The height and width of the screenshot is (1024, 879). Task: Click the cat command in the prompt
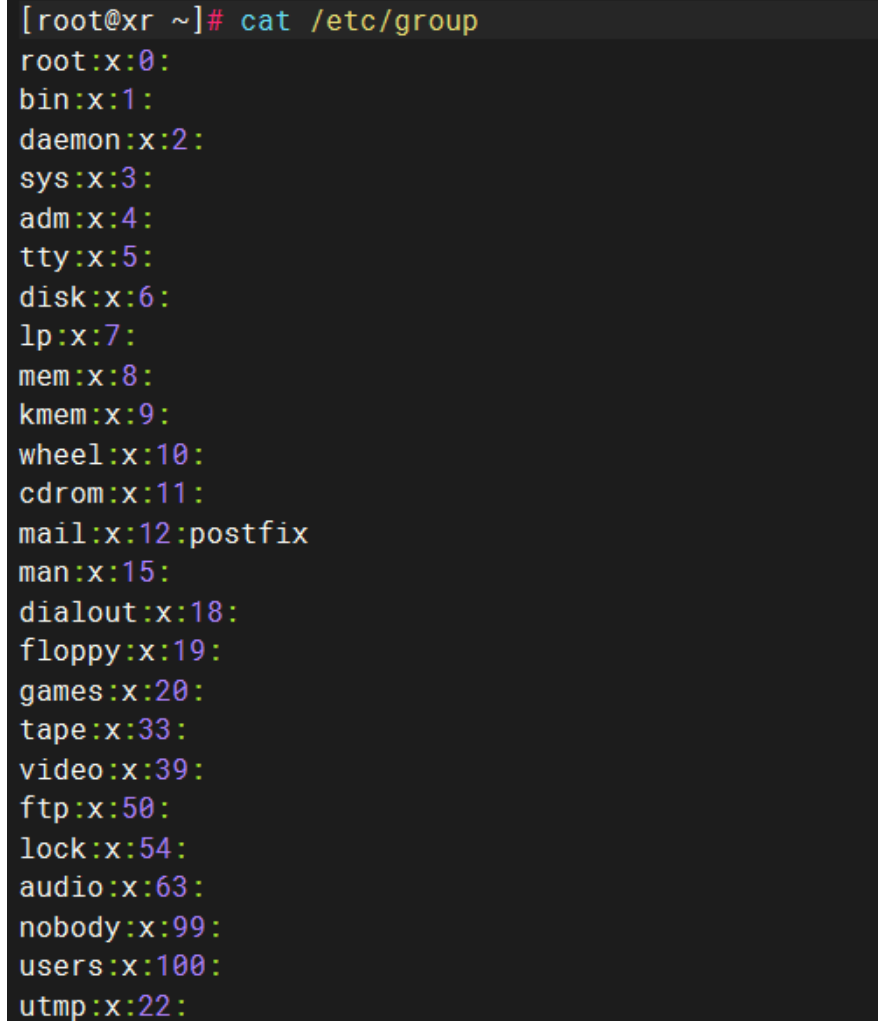(266, 21)
